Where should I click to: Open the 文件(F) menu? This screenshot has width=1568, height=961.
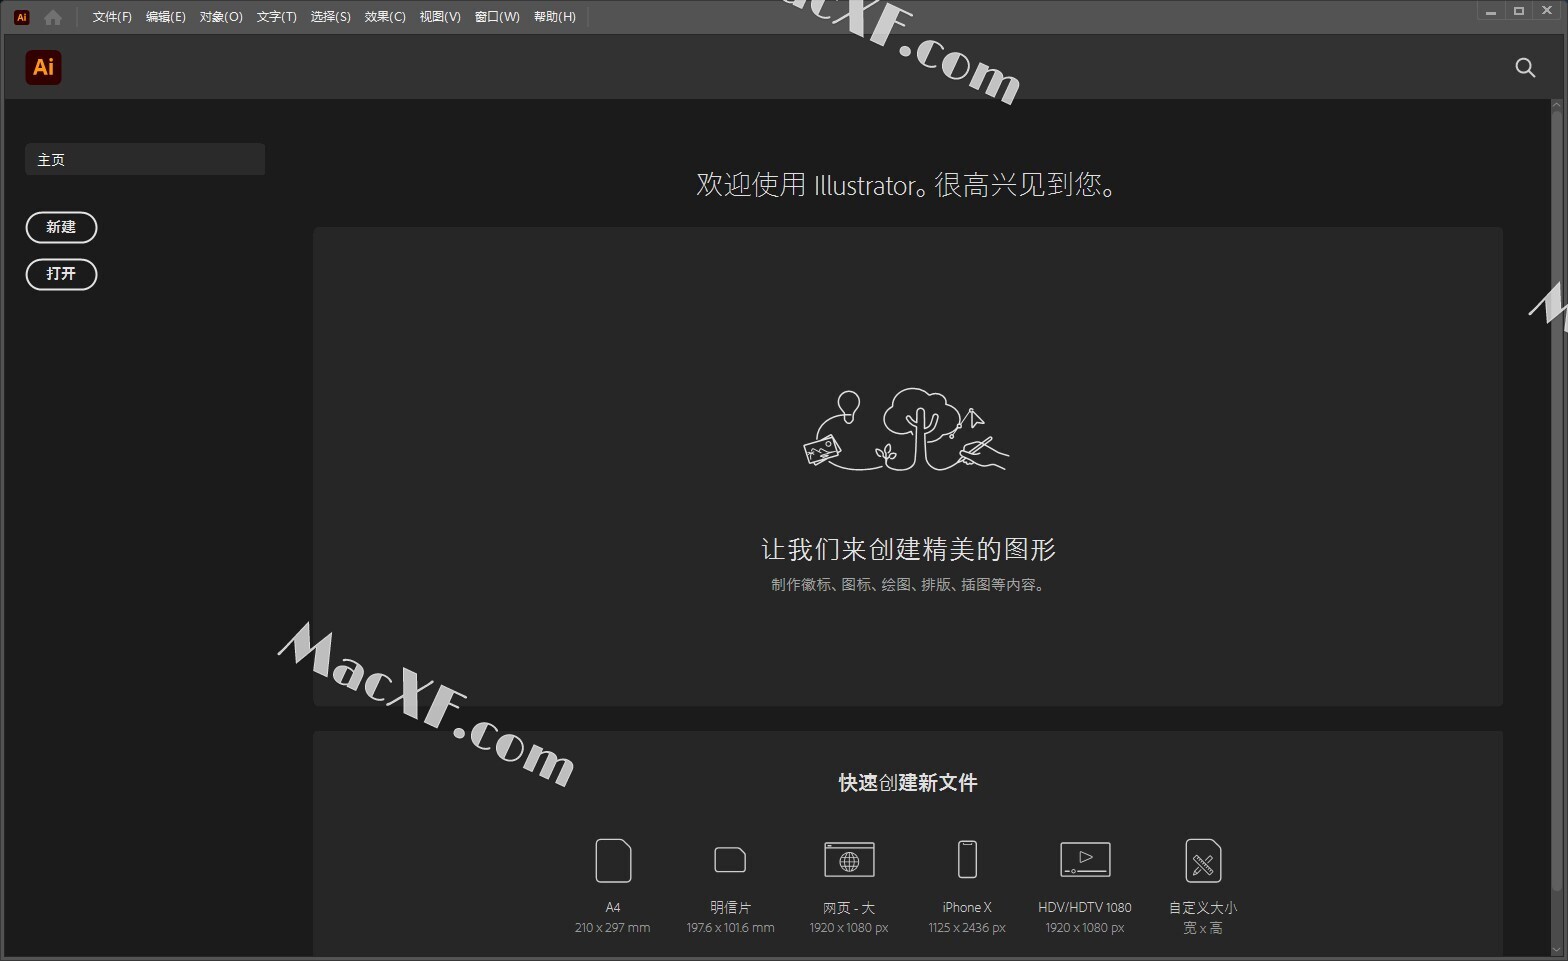(112, 17)
